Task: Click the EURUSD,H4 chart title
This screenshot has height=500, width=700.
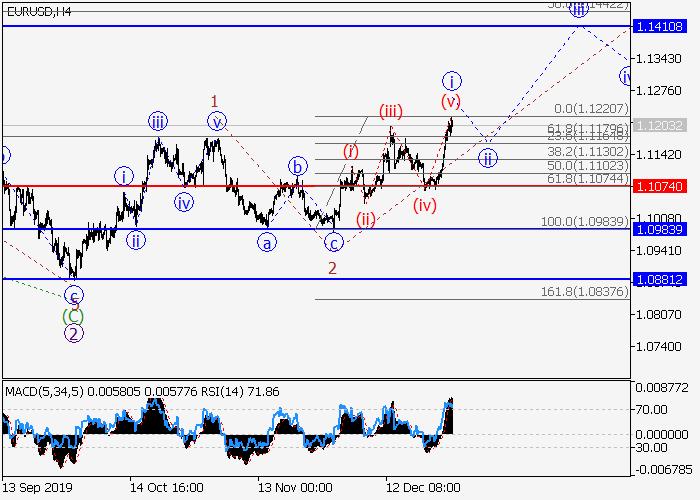Action: [x=39, y=11]
